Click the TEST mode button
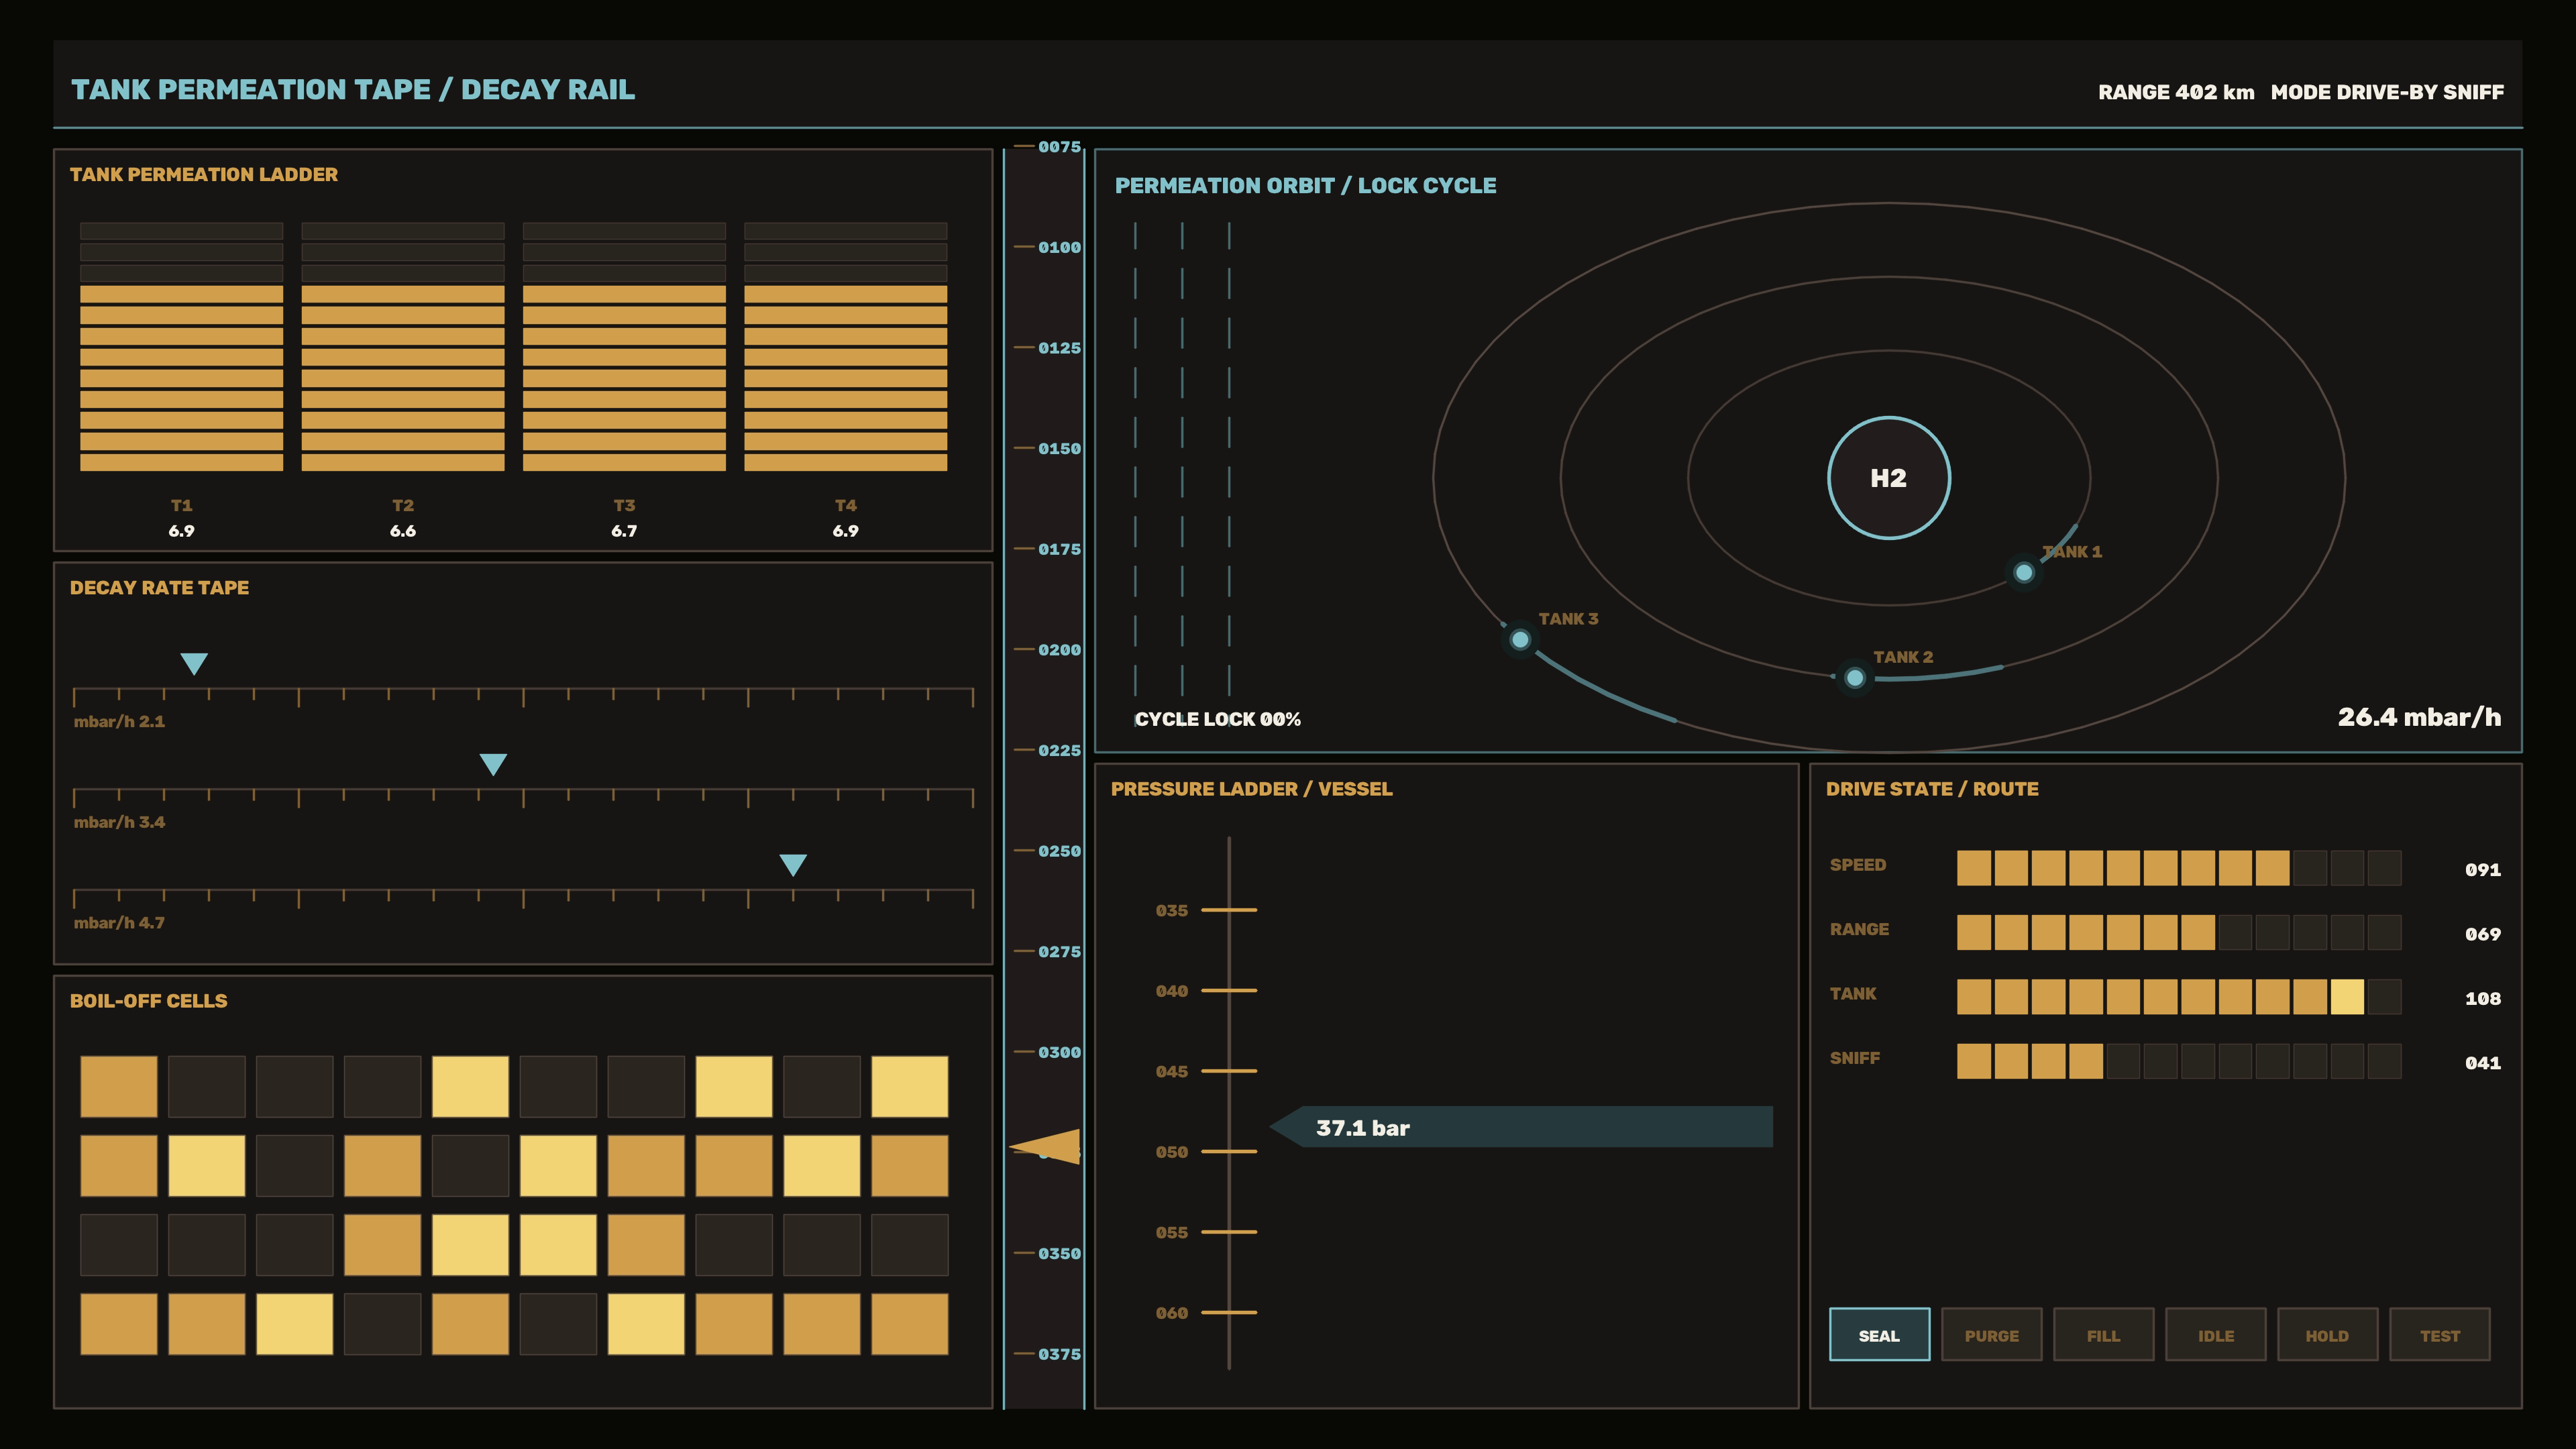 pos(2439,1335)
